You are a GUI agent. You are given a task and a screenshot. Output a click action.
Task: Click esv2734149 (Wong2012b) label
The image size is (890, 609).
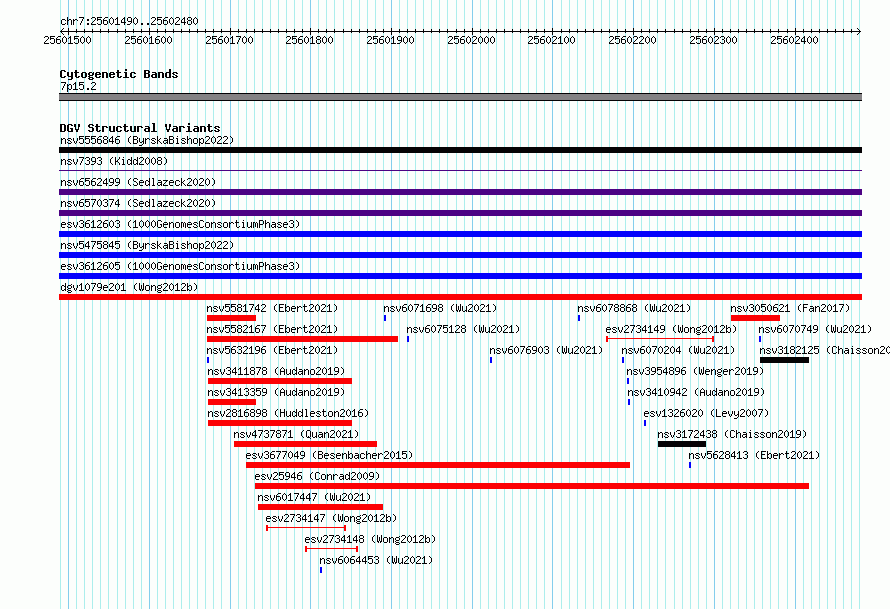point(671,329)
